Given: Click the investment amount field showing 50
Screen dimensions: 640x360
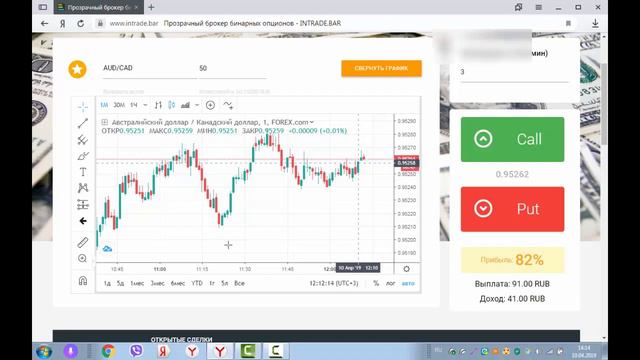Looking at the screenshot, I should (x=233, y=68).
